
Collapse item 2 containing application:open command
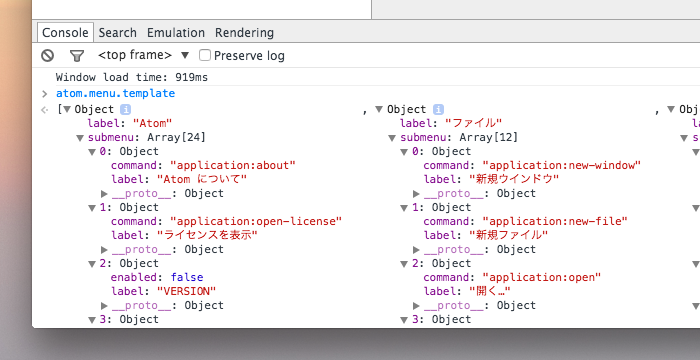click(x=404, y=264)
